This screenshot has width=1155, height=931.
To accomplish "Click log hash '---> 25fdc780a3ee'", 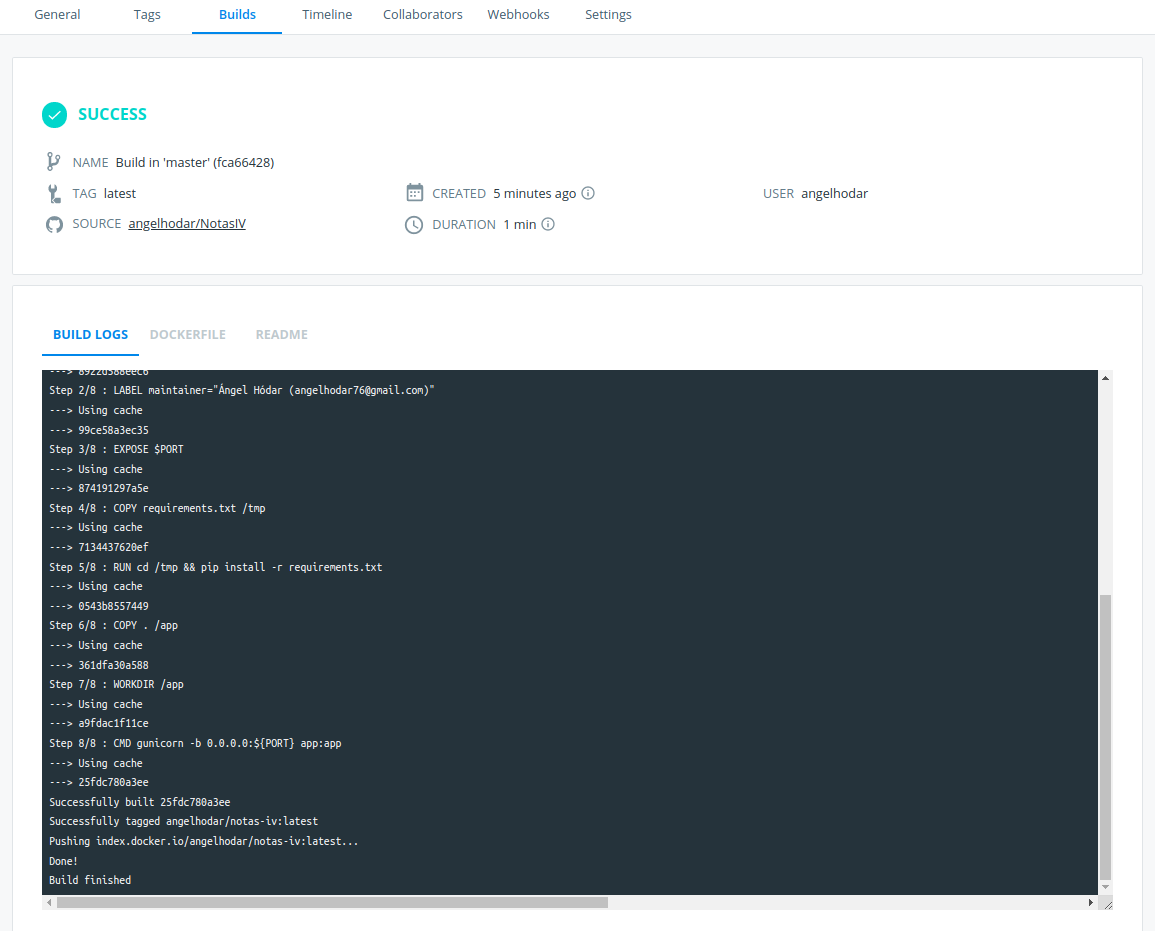I will tap(99, 782).
